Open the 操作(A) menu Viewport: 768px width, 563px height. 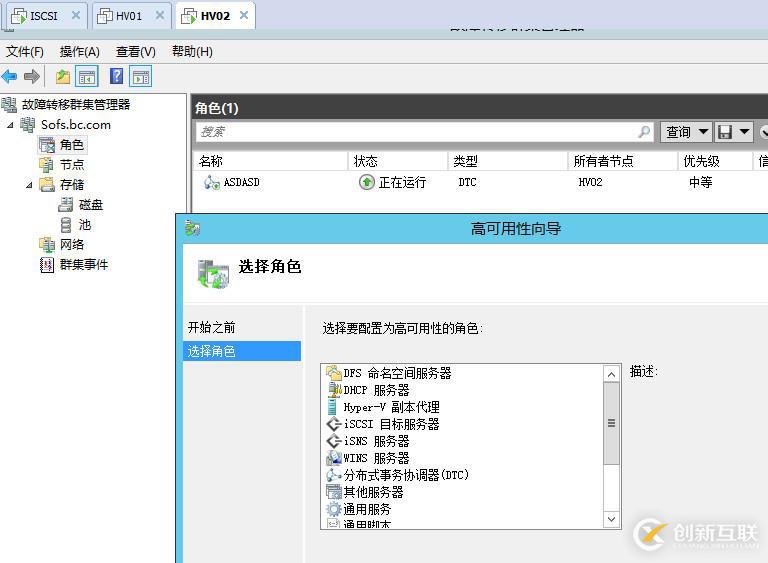tap(79, 51)
